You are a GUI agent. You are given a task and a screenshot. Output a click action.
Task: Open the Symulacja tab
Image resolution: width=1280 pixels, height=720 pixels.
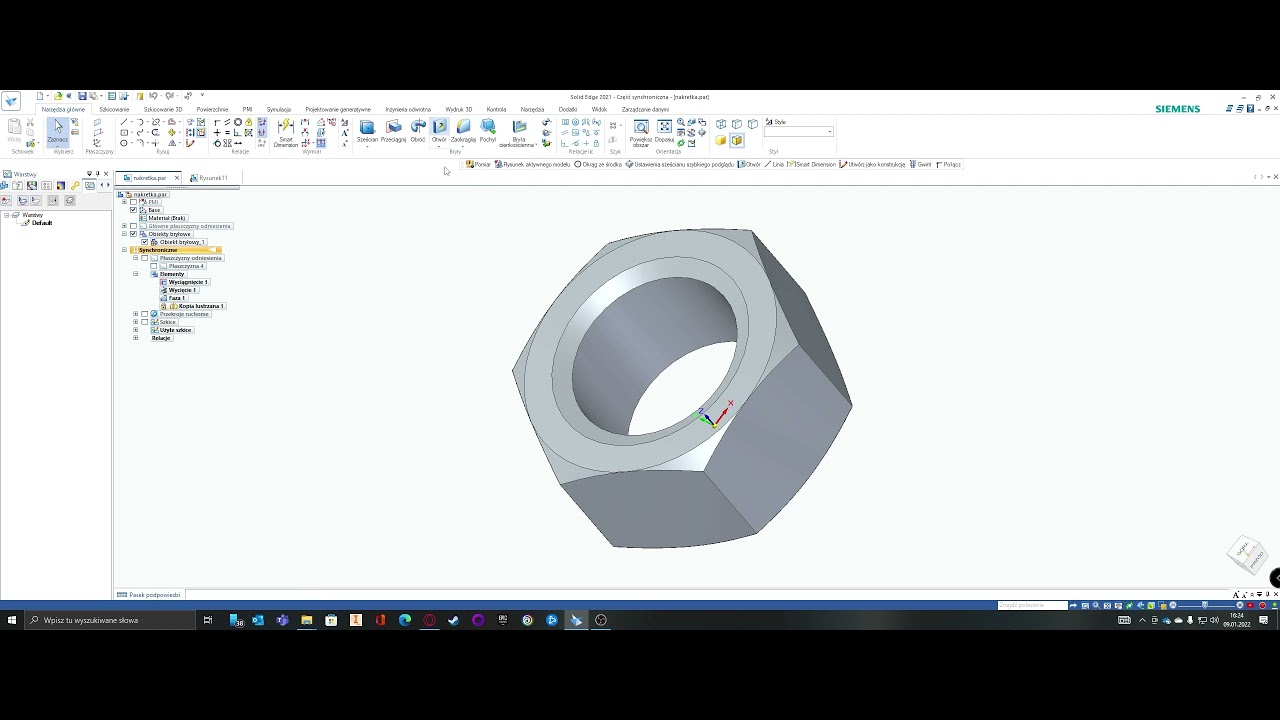(x=279, y=109)
